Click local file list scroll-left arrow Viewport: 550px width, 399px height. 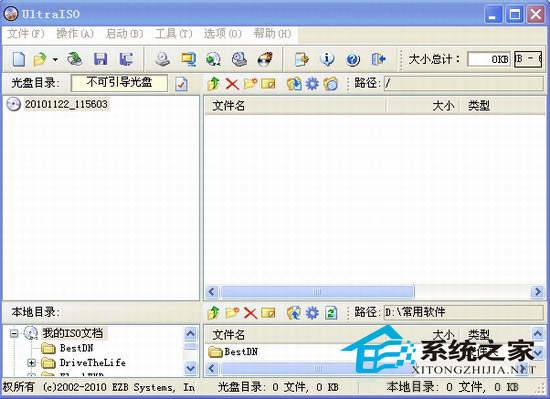point(212,368)
